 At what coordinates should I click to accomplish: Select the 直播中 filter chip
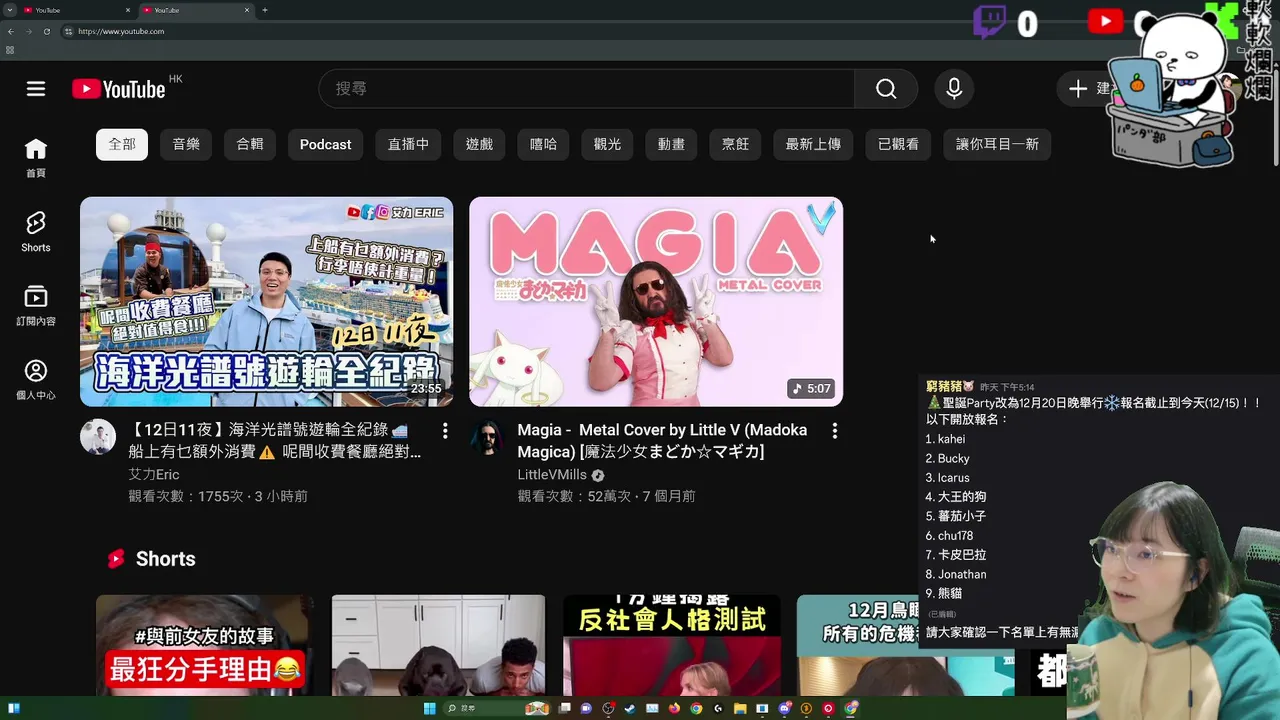click(x=408, y=144)
